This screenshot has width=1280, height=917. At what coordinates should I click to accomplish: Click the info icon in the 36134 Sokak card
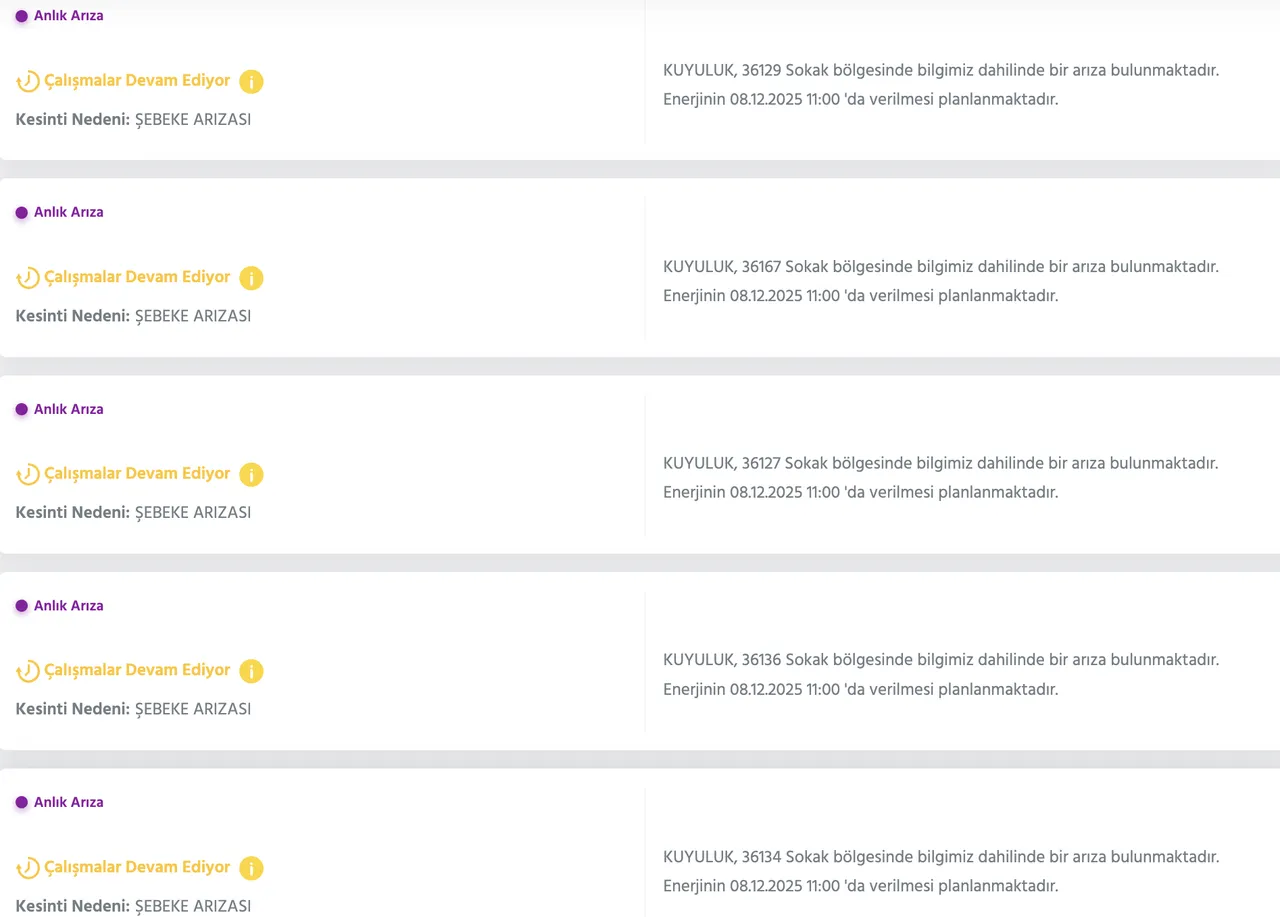coord(251,868)
